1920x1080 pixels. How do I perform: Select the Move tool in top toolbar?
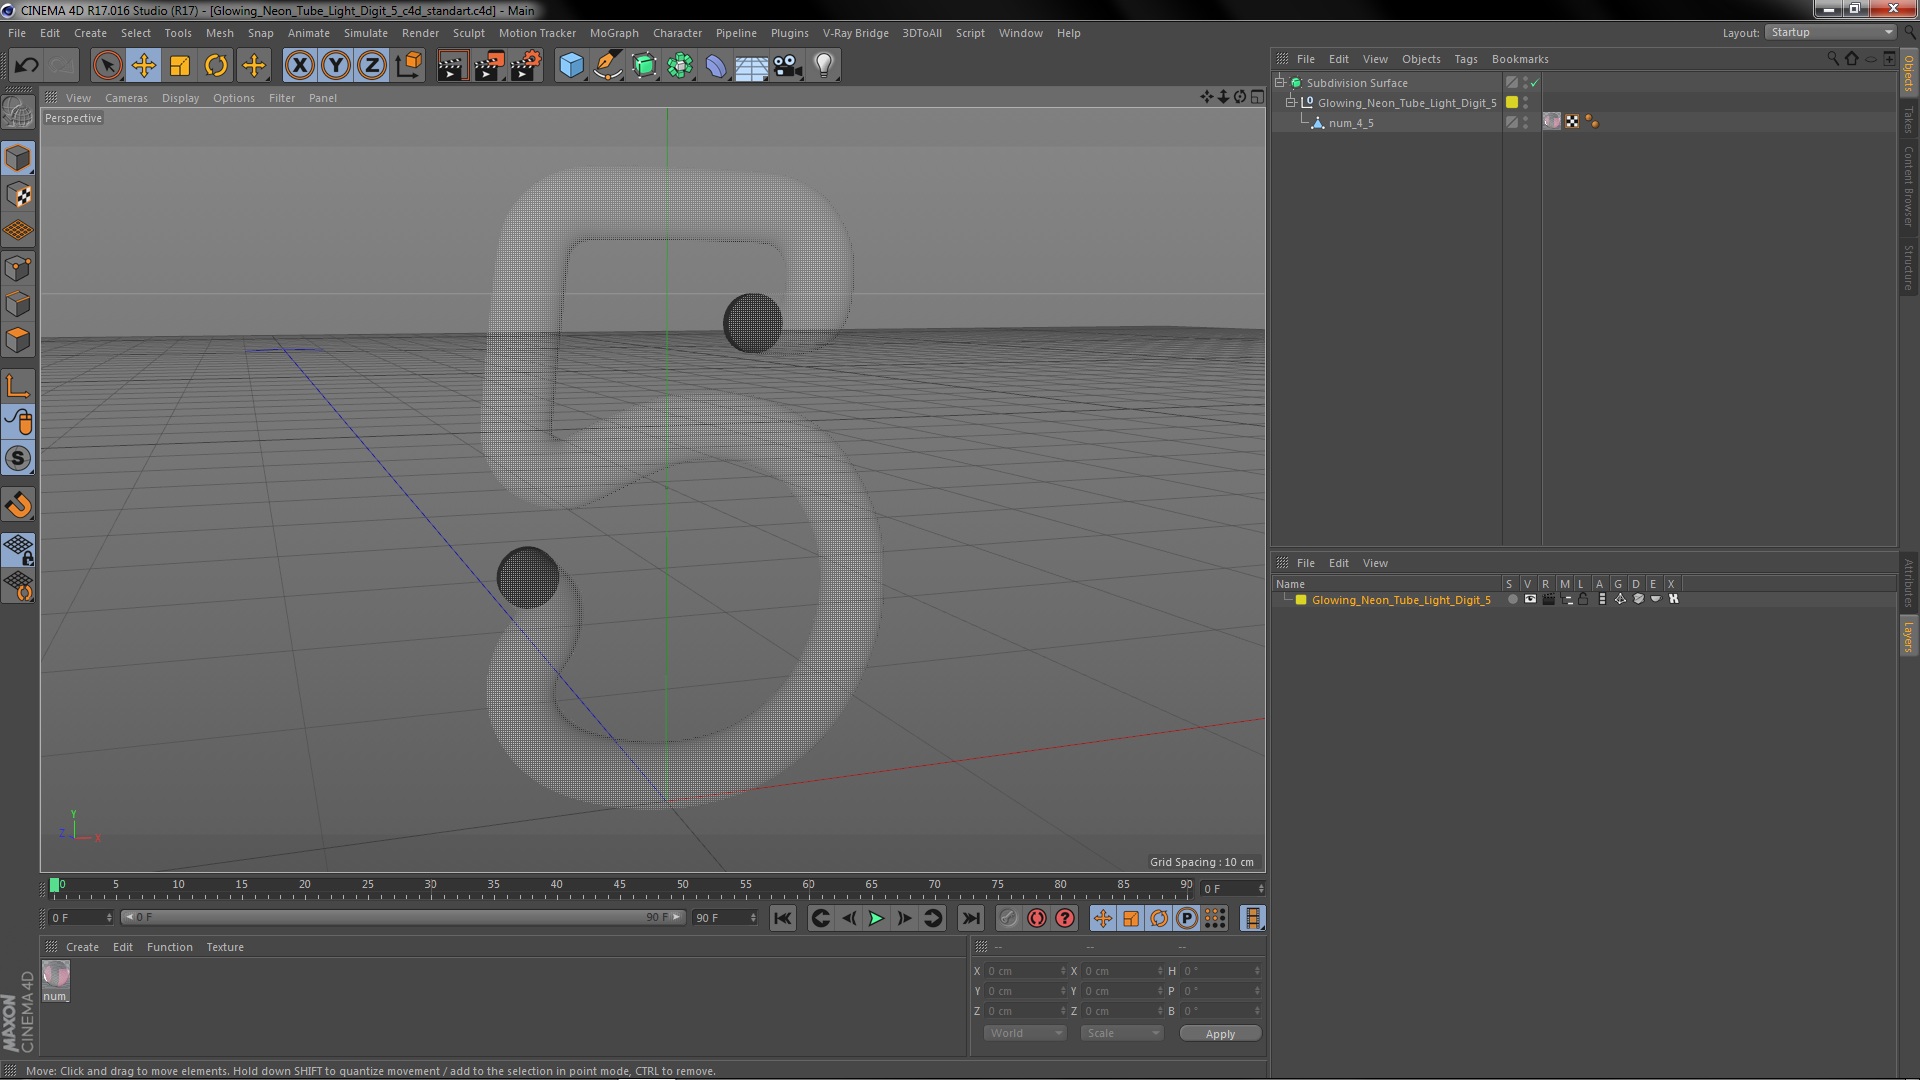tap(143, 66)
